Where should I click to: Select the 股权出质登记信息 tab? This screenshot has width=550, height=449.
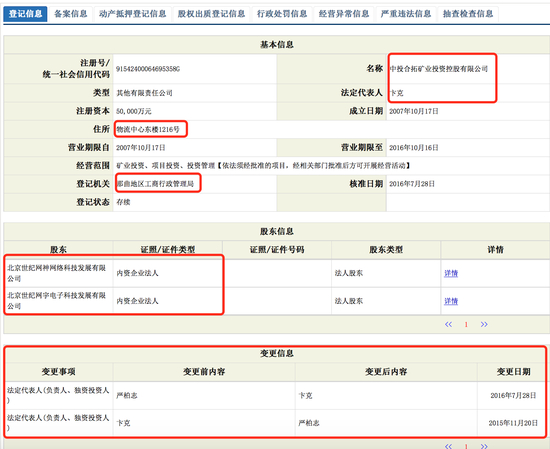(211, 14)
